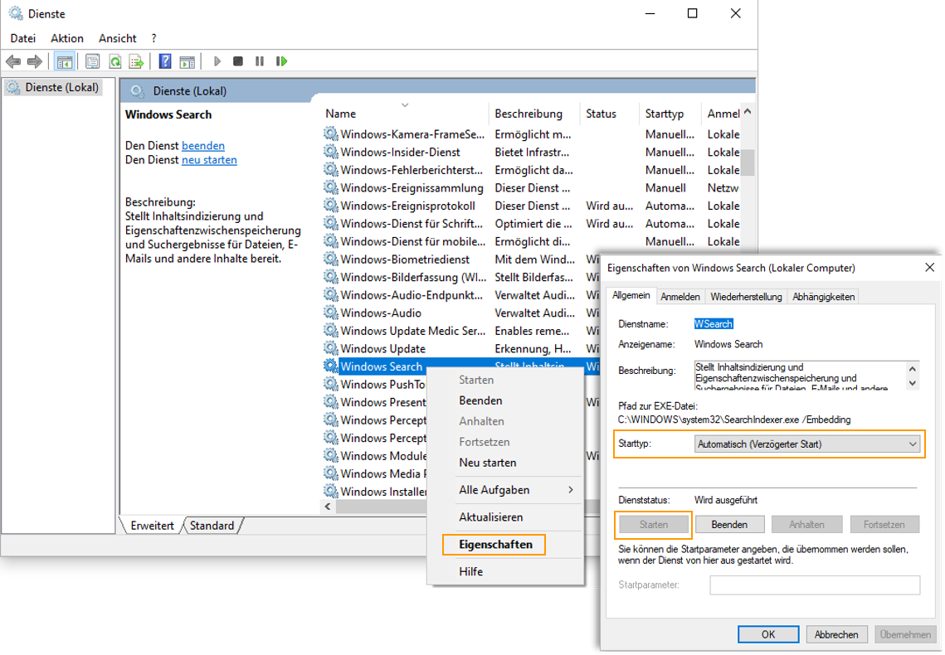Click the gear icon of Windows Update
945x655 pixels.
pyautogui.click(x=331, y=348)
